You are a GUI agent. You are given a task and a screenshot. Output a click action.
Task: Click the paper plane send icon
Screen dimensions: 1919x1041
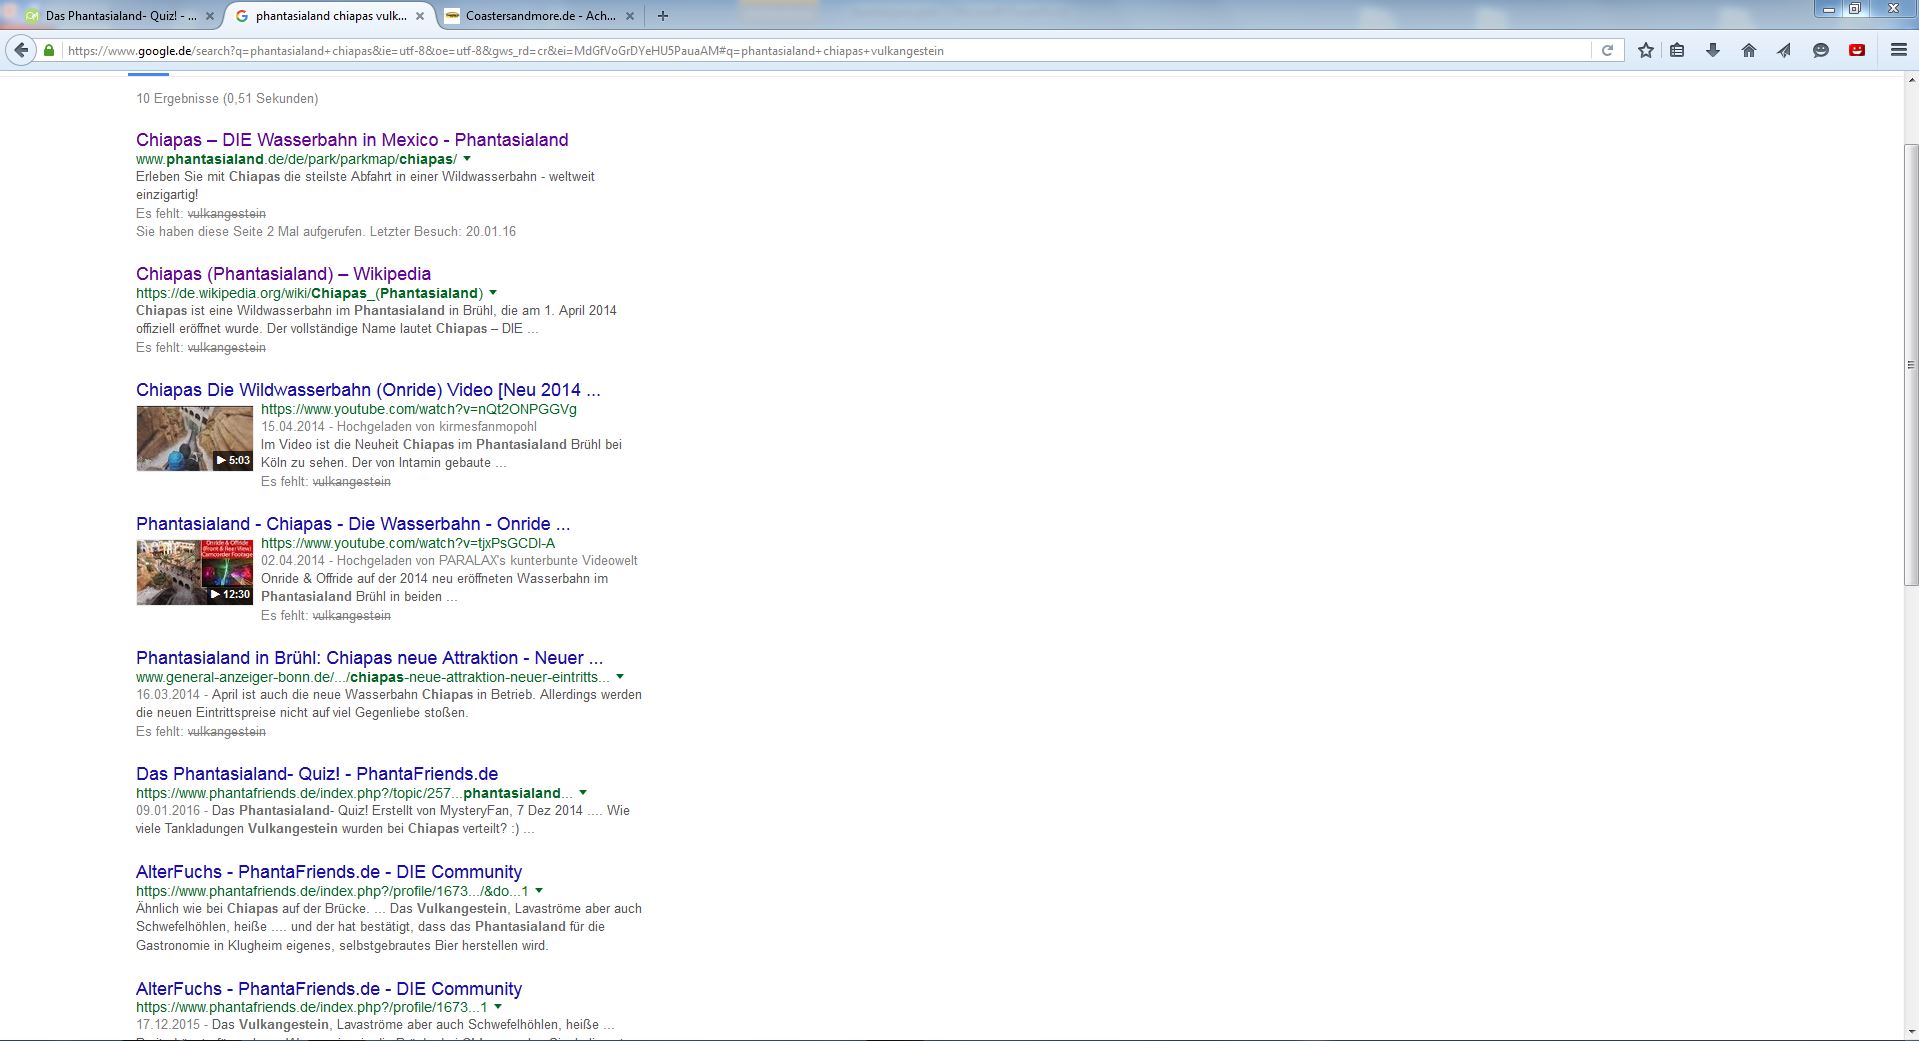pos(1783,50)
